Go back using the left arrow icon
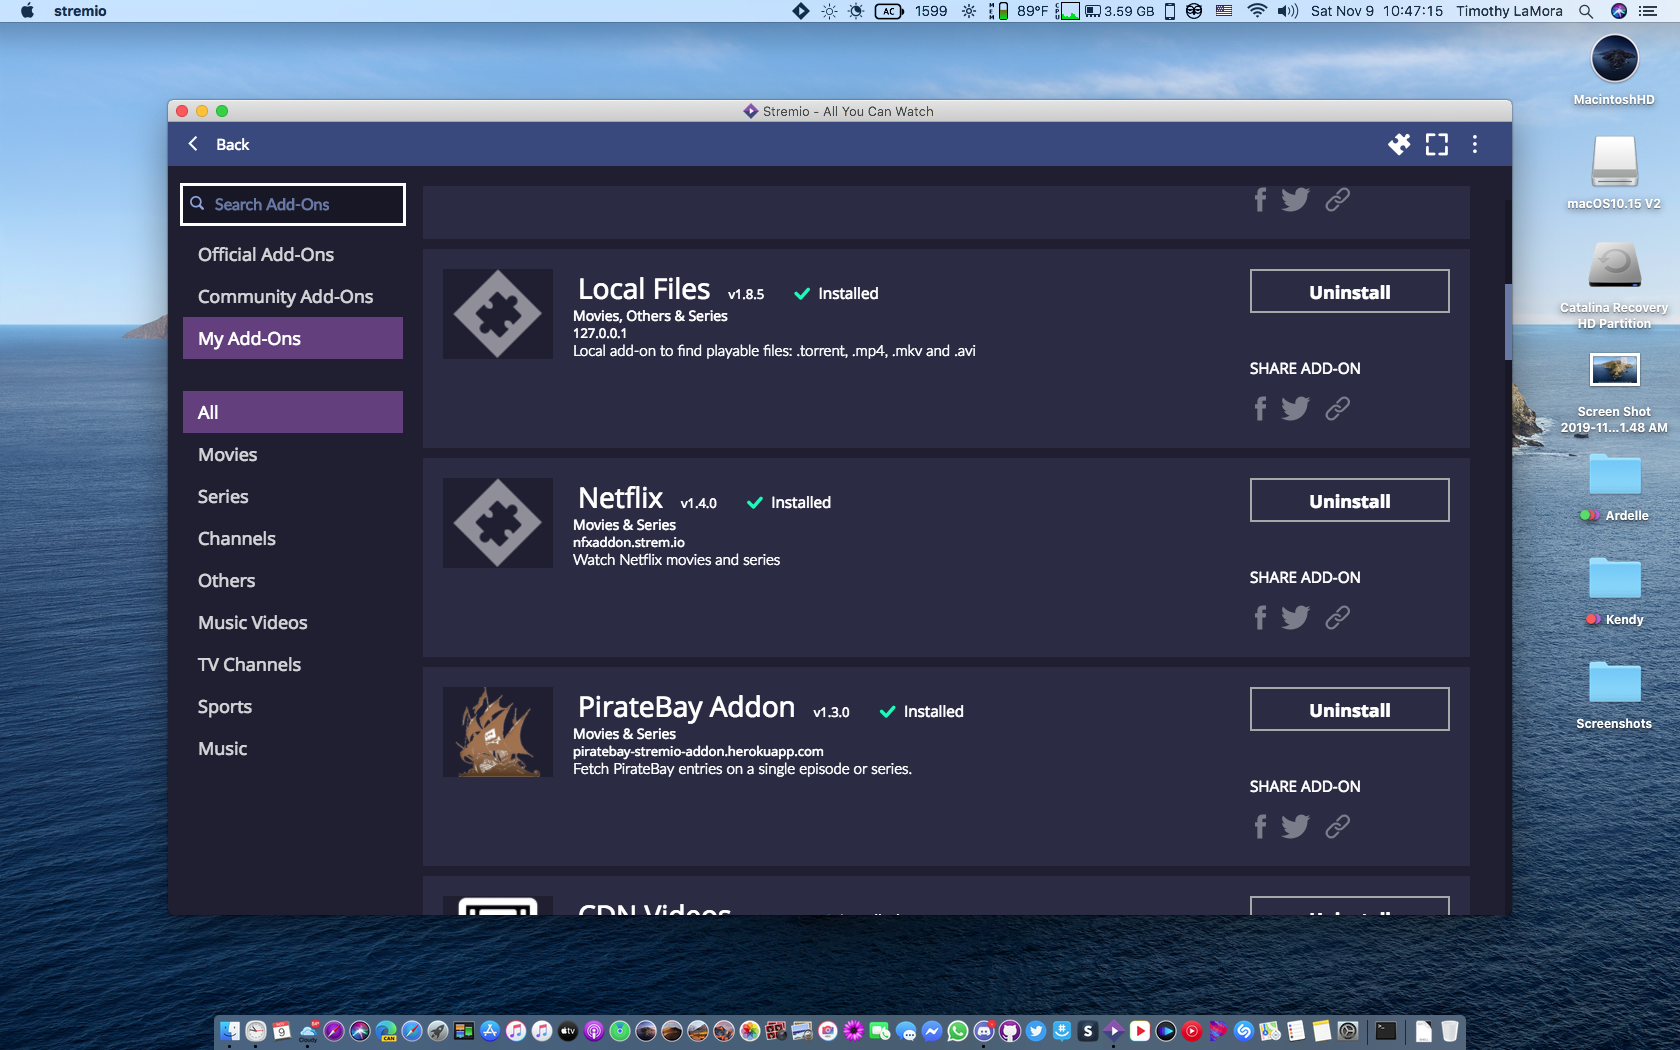Viewport: 1680px width, 1050px height. [x=193, y=144]
